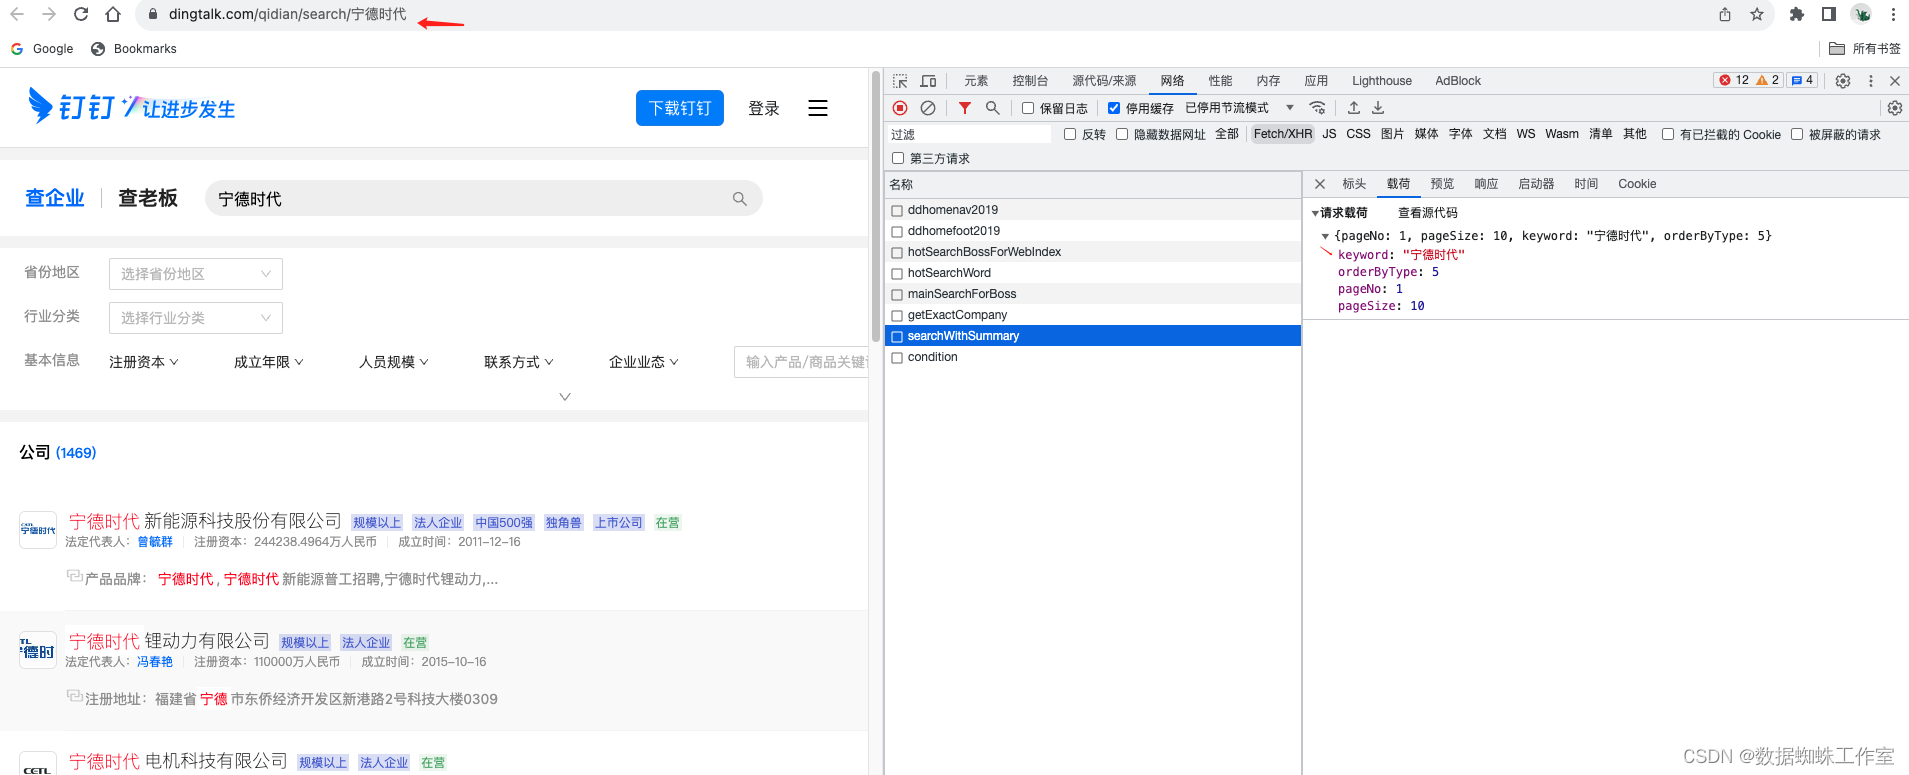Open Lighthouse DevTools tab
The width and height of the screenshot is (1909, 775).
[x=1382, y=81]
